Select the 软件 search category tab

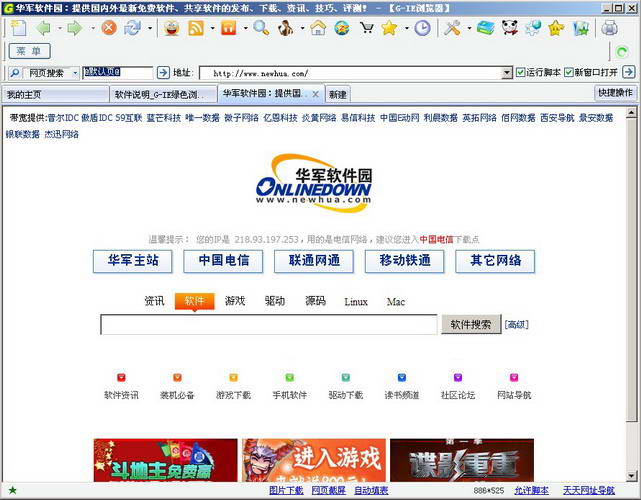[194, 301]
